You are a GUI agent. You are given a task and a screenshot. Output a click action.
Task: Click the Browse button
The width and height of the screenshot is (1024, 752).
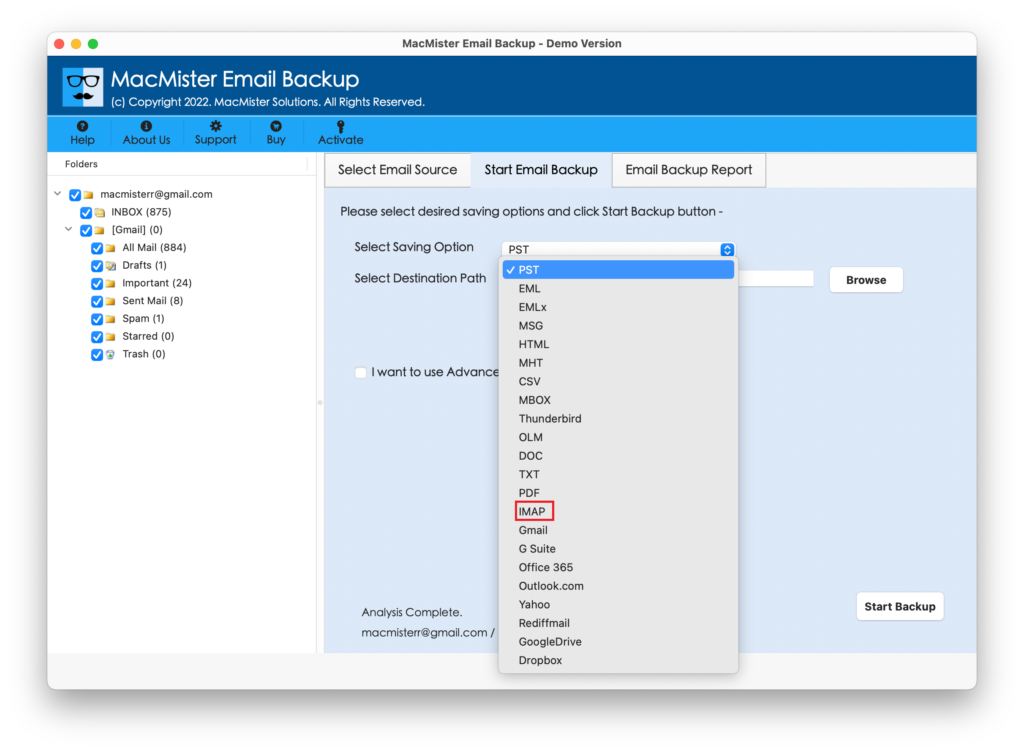pos(865,280)
